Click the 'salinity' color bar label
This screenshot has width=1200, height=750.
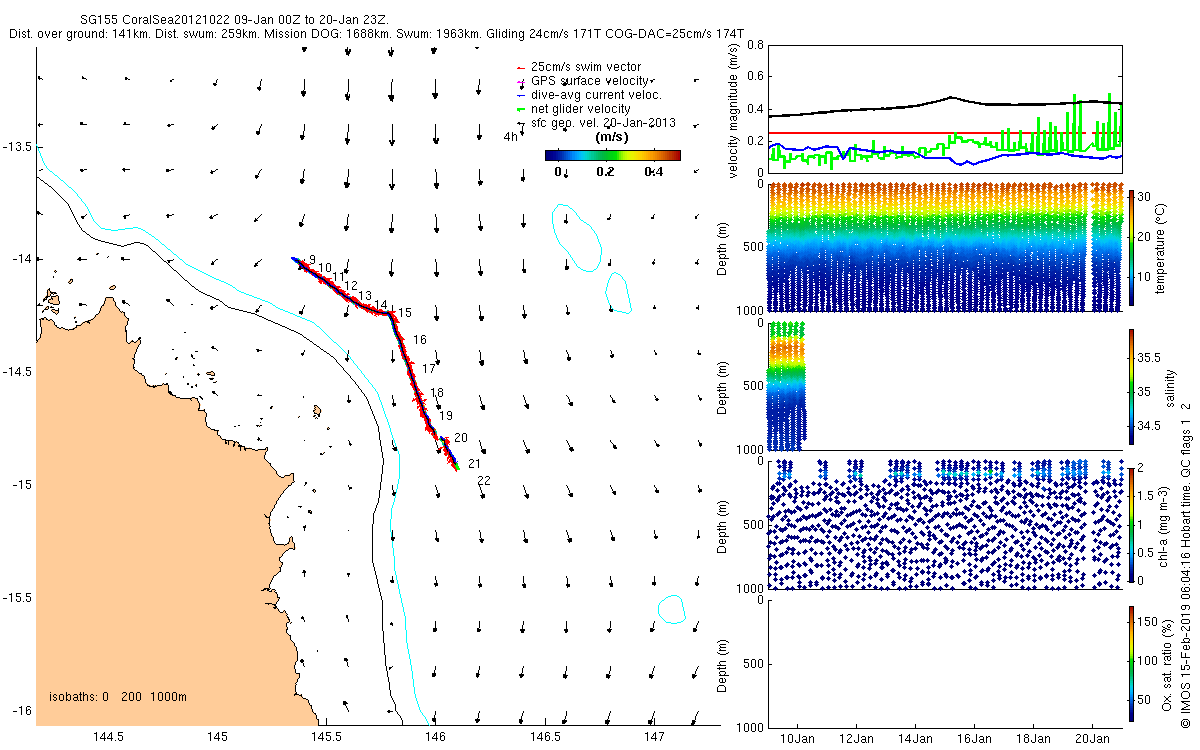point(1172,388)
